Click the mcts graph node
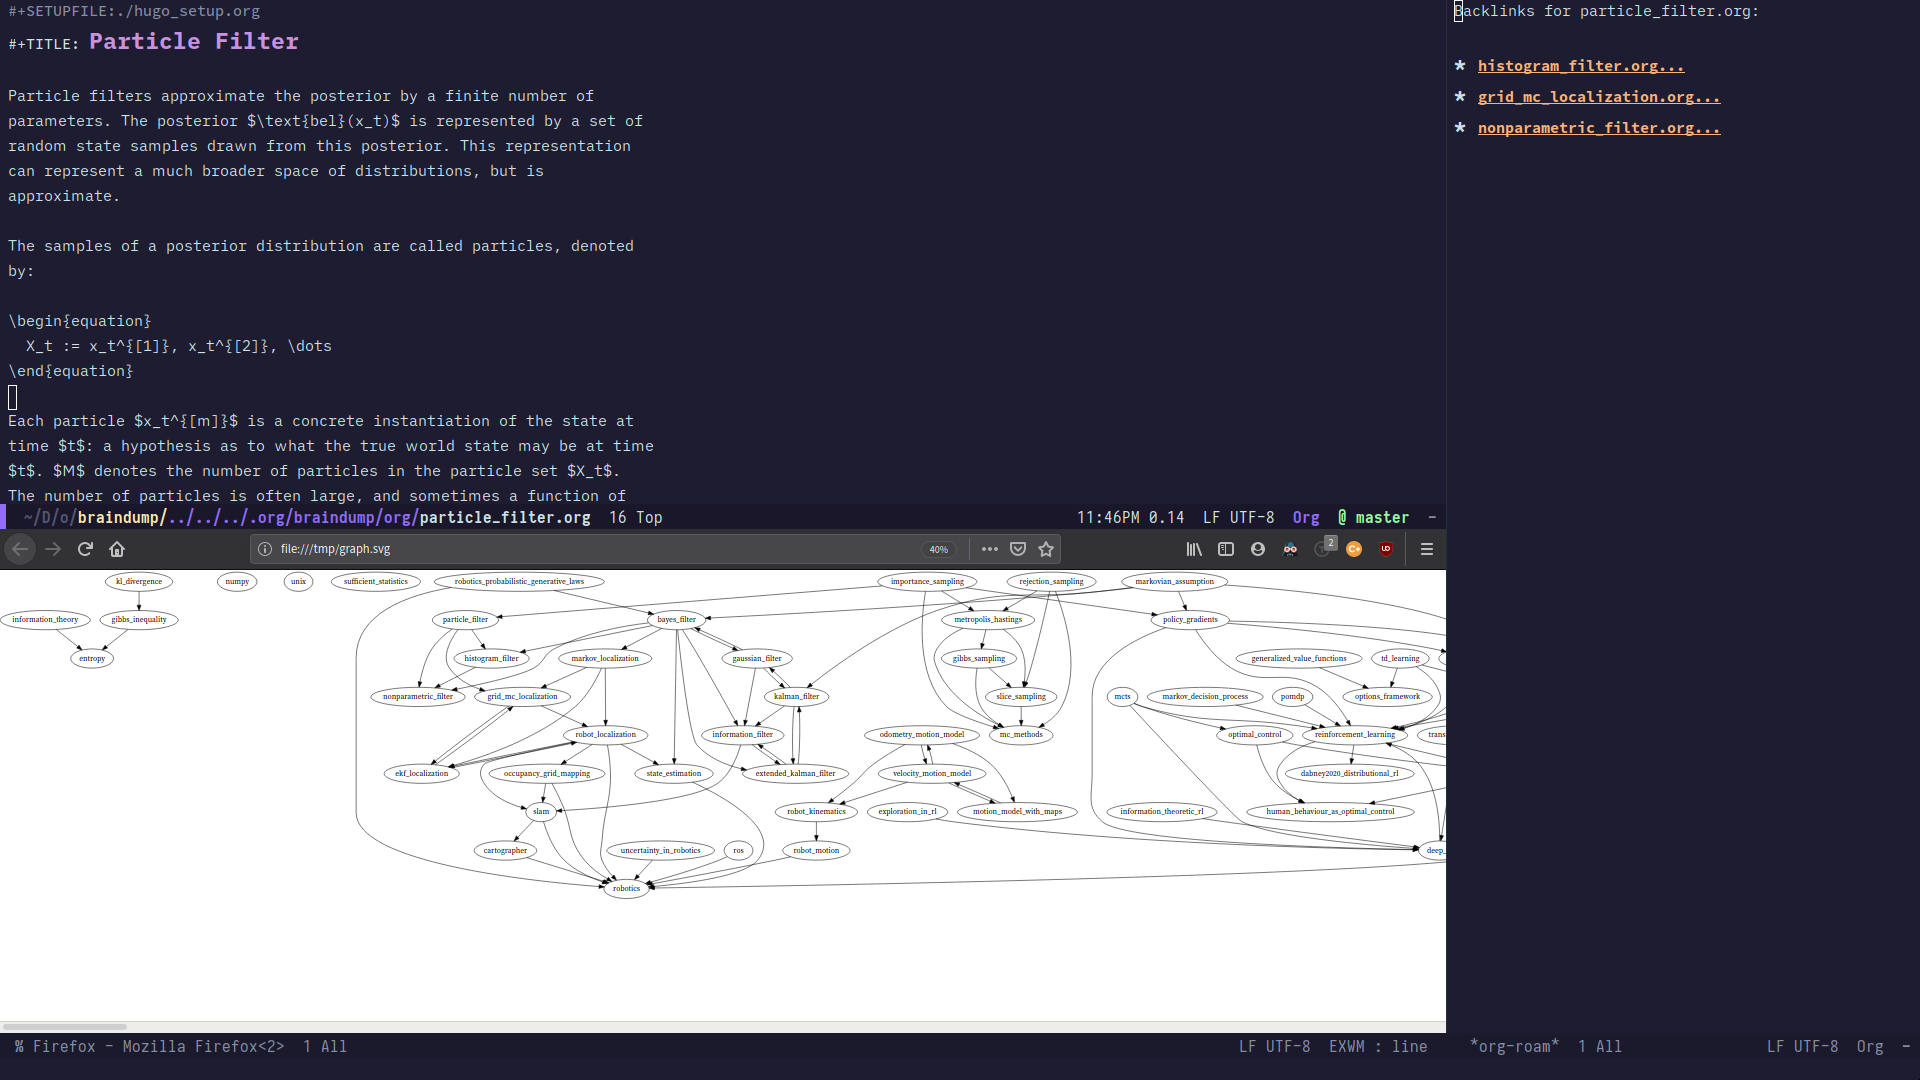Image resolution: width=1920 pixels, height=1080 pixels. pyautogui.click(x=1122, y=697)
